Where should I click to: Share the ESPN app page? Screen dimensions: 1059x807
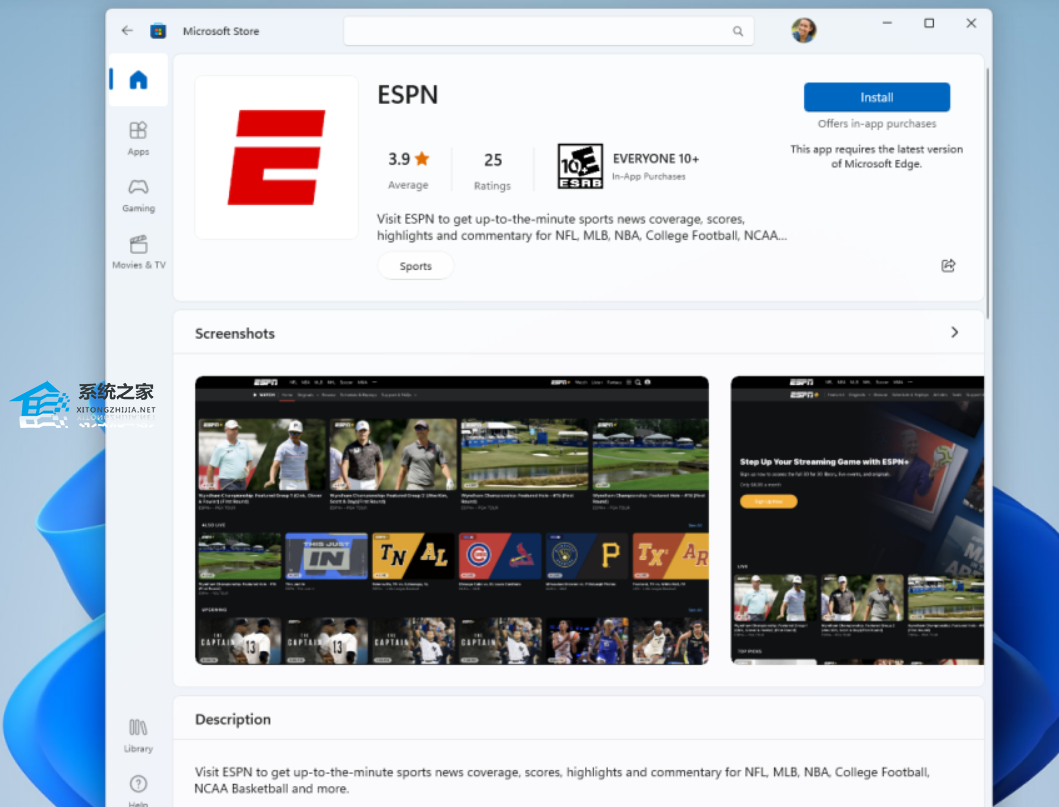tap(948, 265)
